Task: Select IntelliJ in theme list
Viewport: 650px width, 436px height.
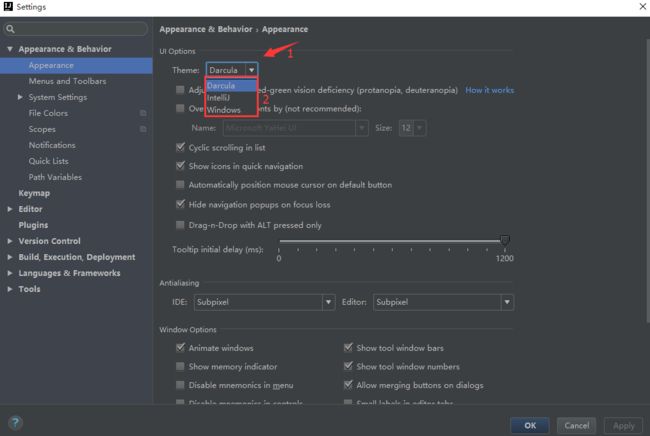Action: tap(231, 98)
